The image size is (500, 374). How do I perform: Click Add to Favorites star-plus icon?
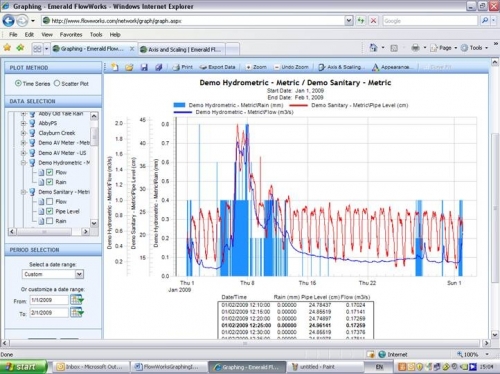pyautogui.click(x=20, y=48)
